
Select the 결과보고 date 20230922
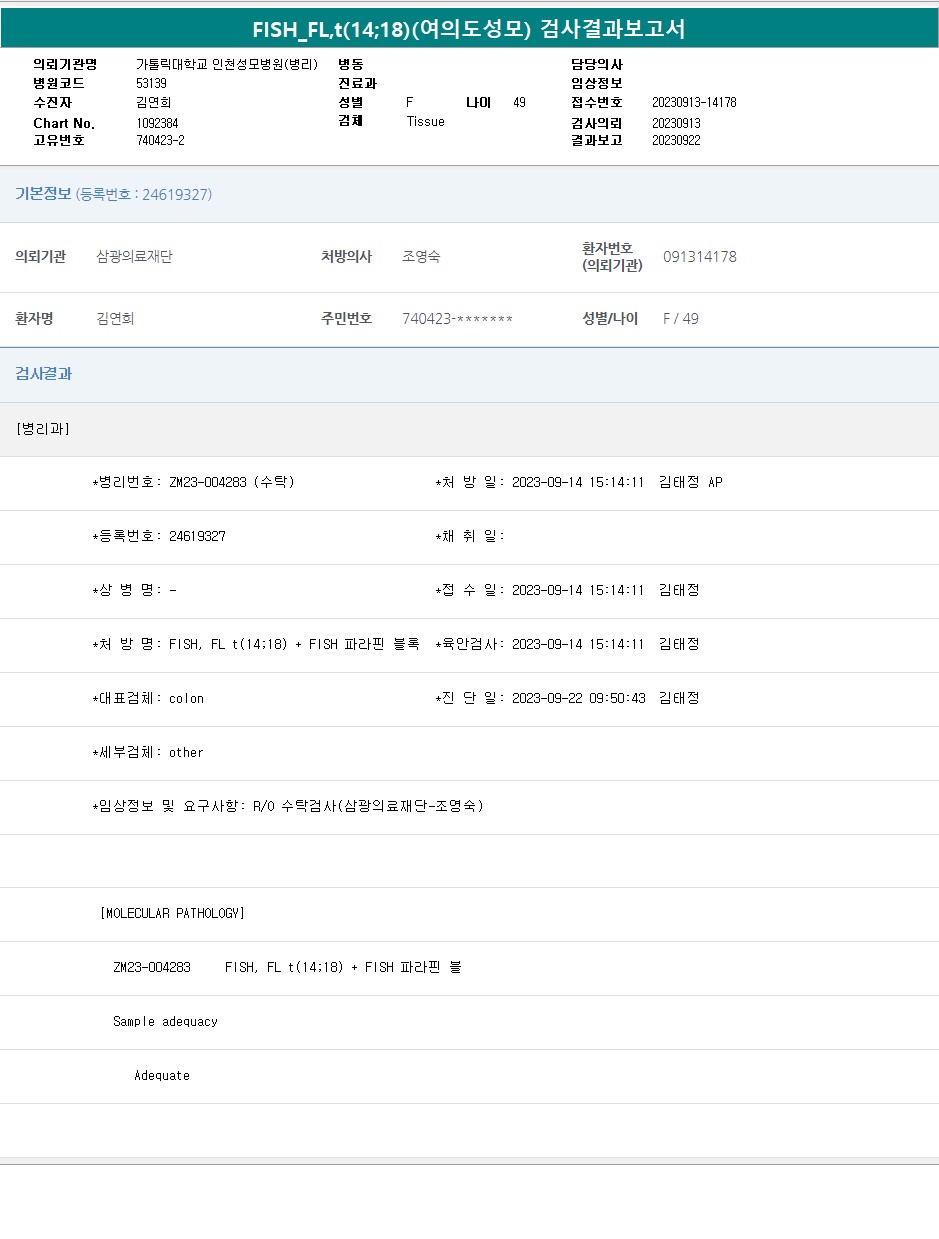[676, 140]
